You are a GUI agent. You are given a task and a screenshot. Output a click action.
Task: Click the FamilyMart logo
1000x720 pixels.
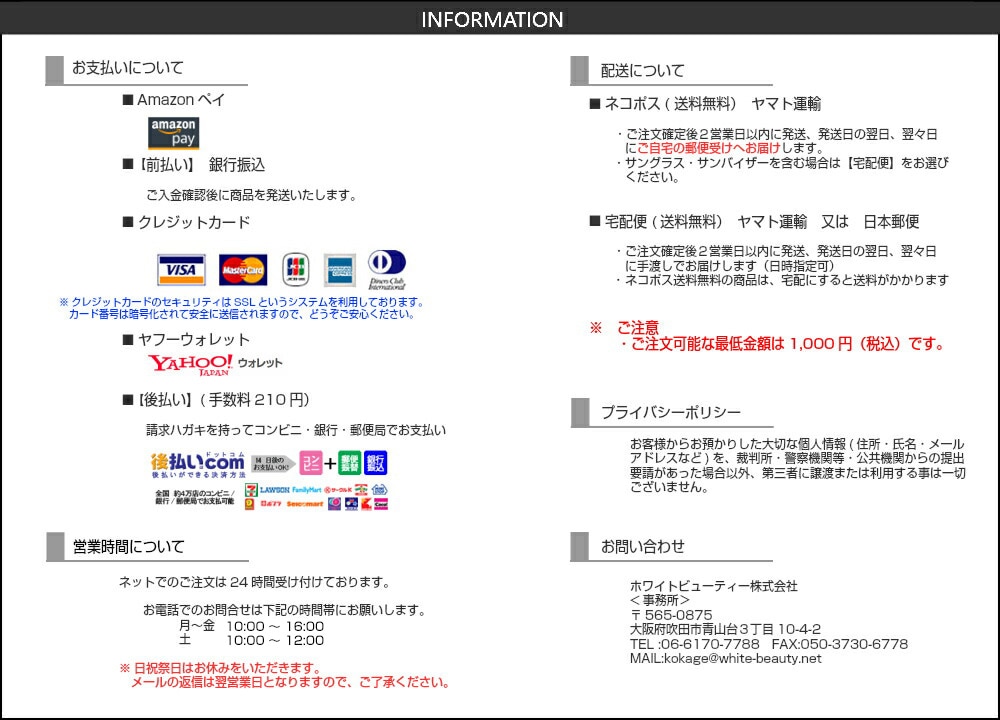pos(306,490)
